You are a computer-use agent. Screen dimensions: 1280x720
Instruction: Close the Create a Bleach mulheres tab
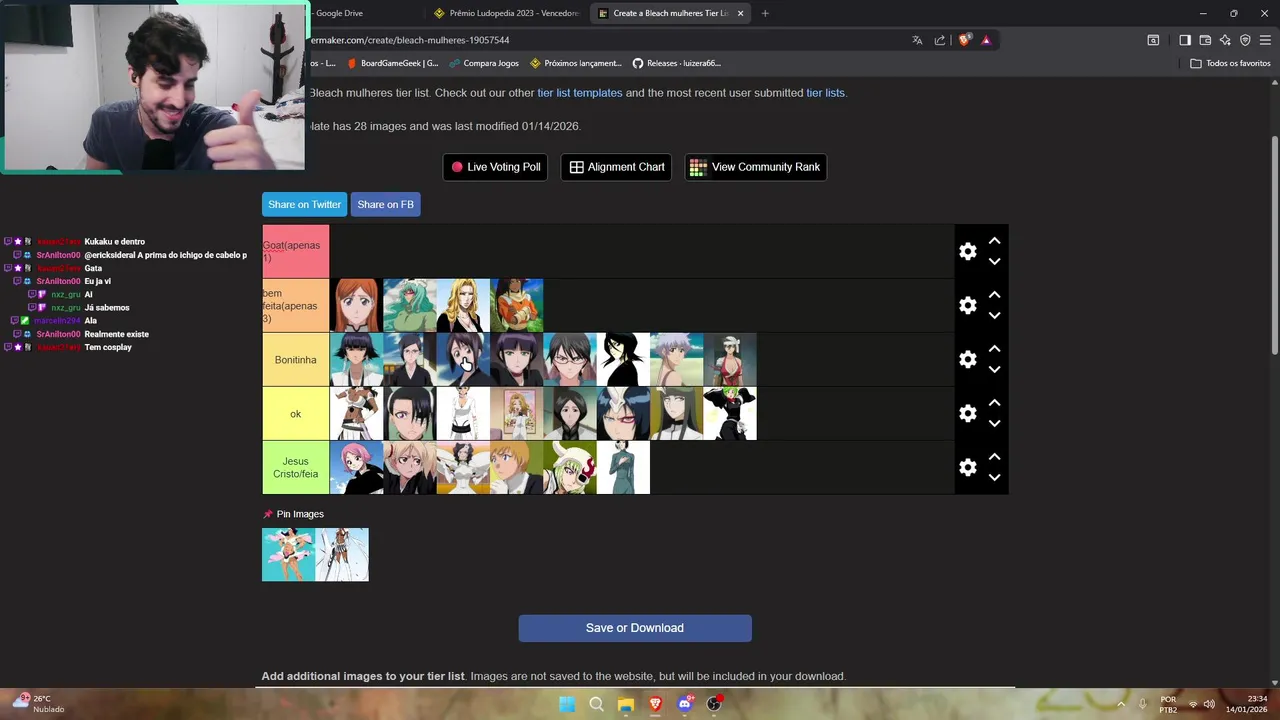click(x=740, y=13)
